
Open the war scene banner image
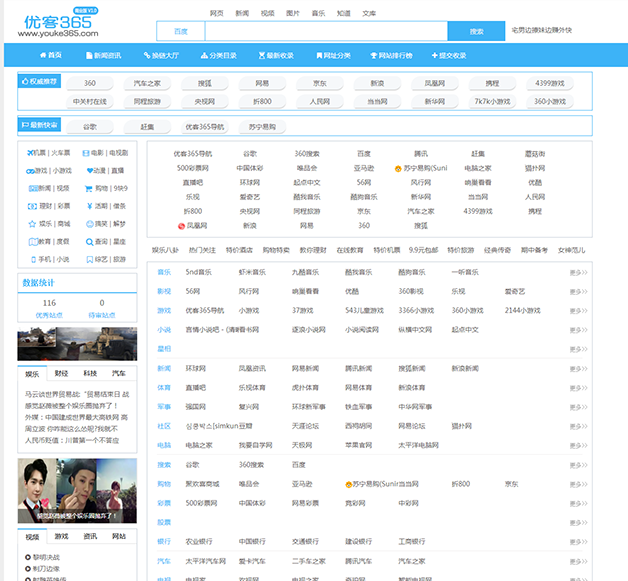coord(77,344)
